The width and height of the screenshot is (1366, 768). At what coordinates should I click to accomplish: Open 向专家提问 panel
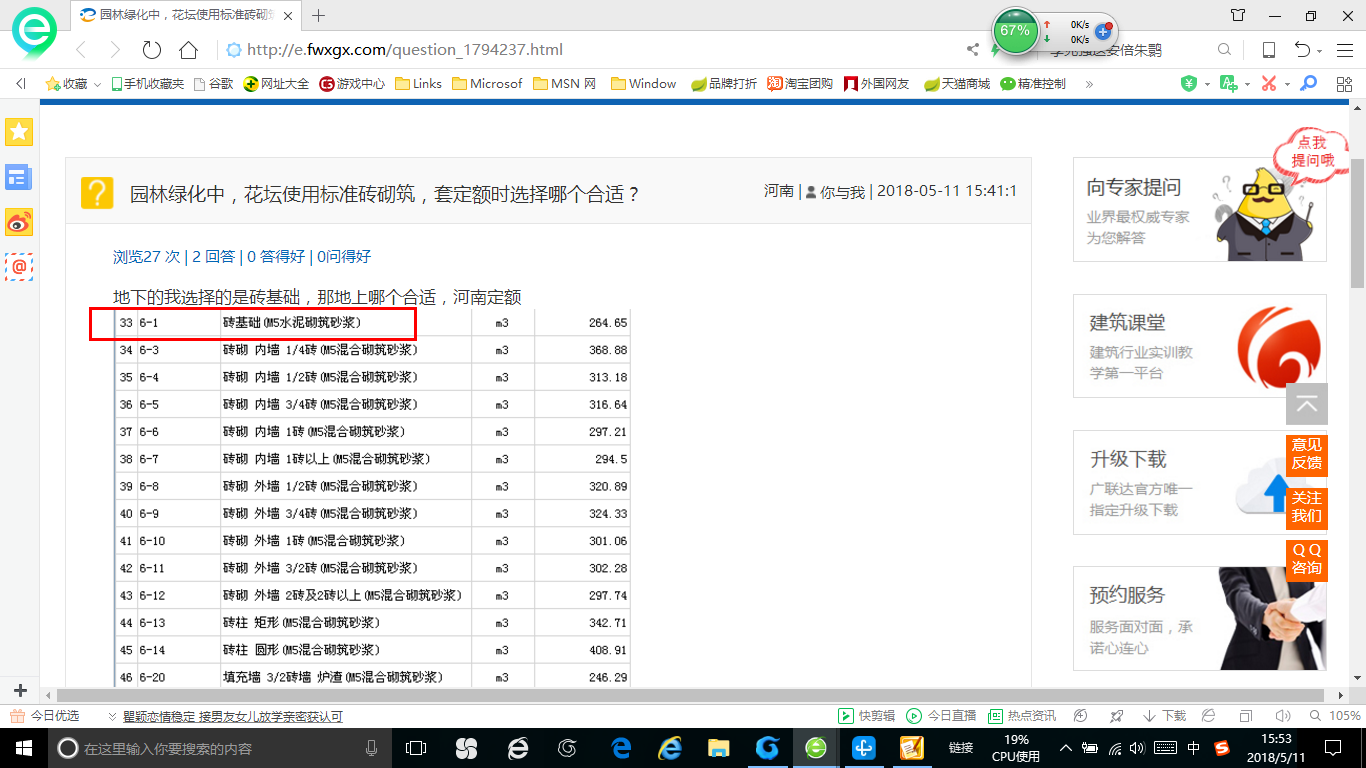(1199, 209)
